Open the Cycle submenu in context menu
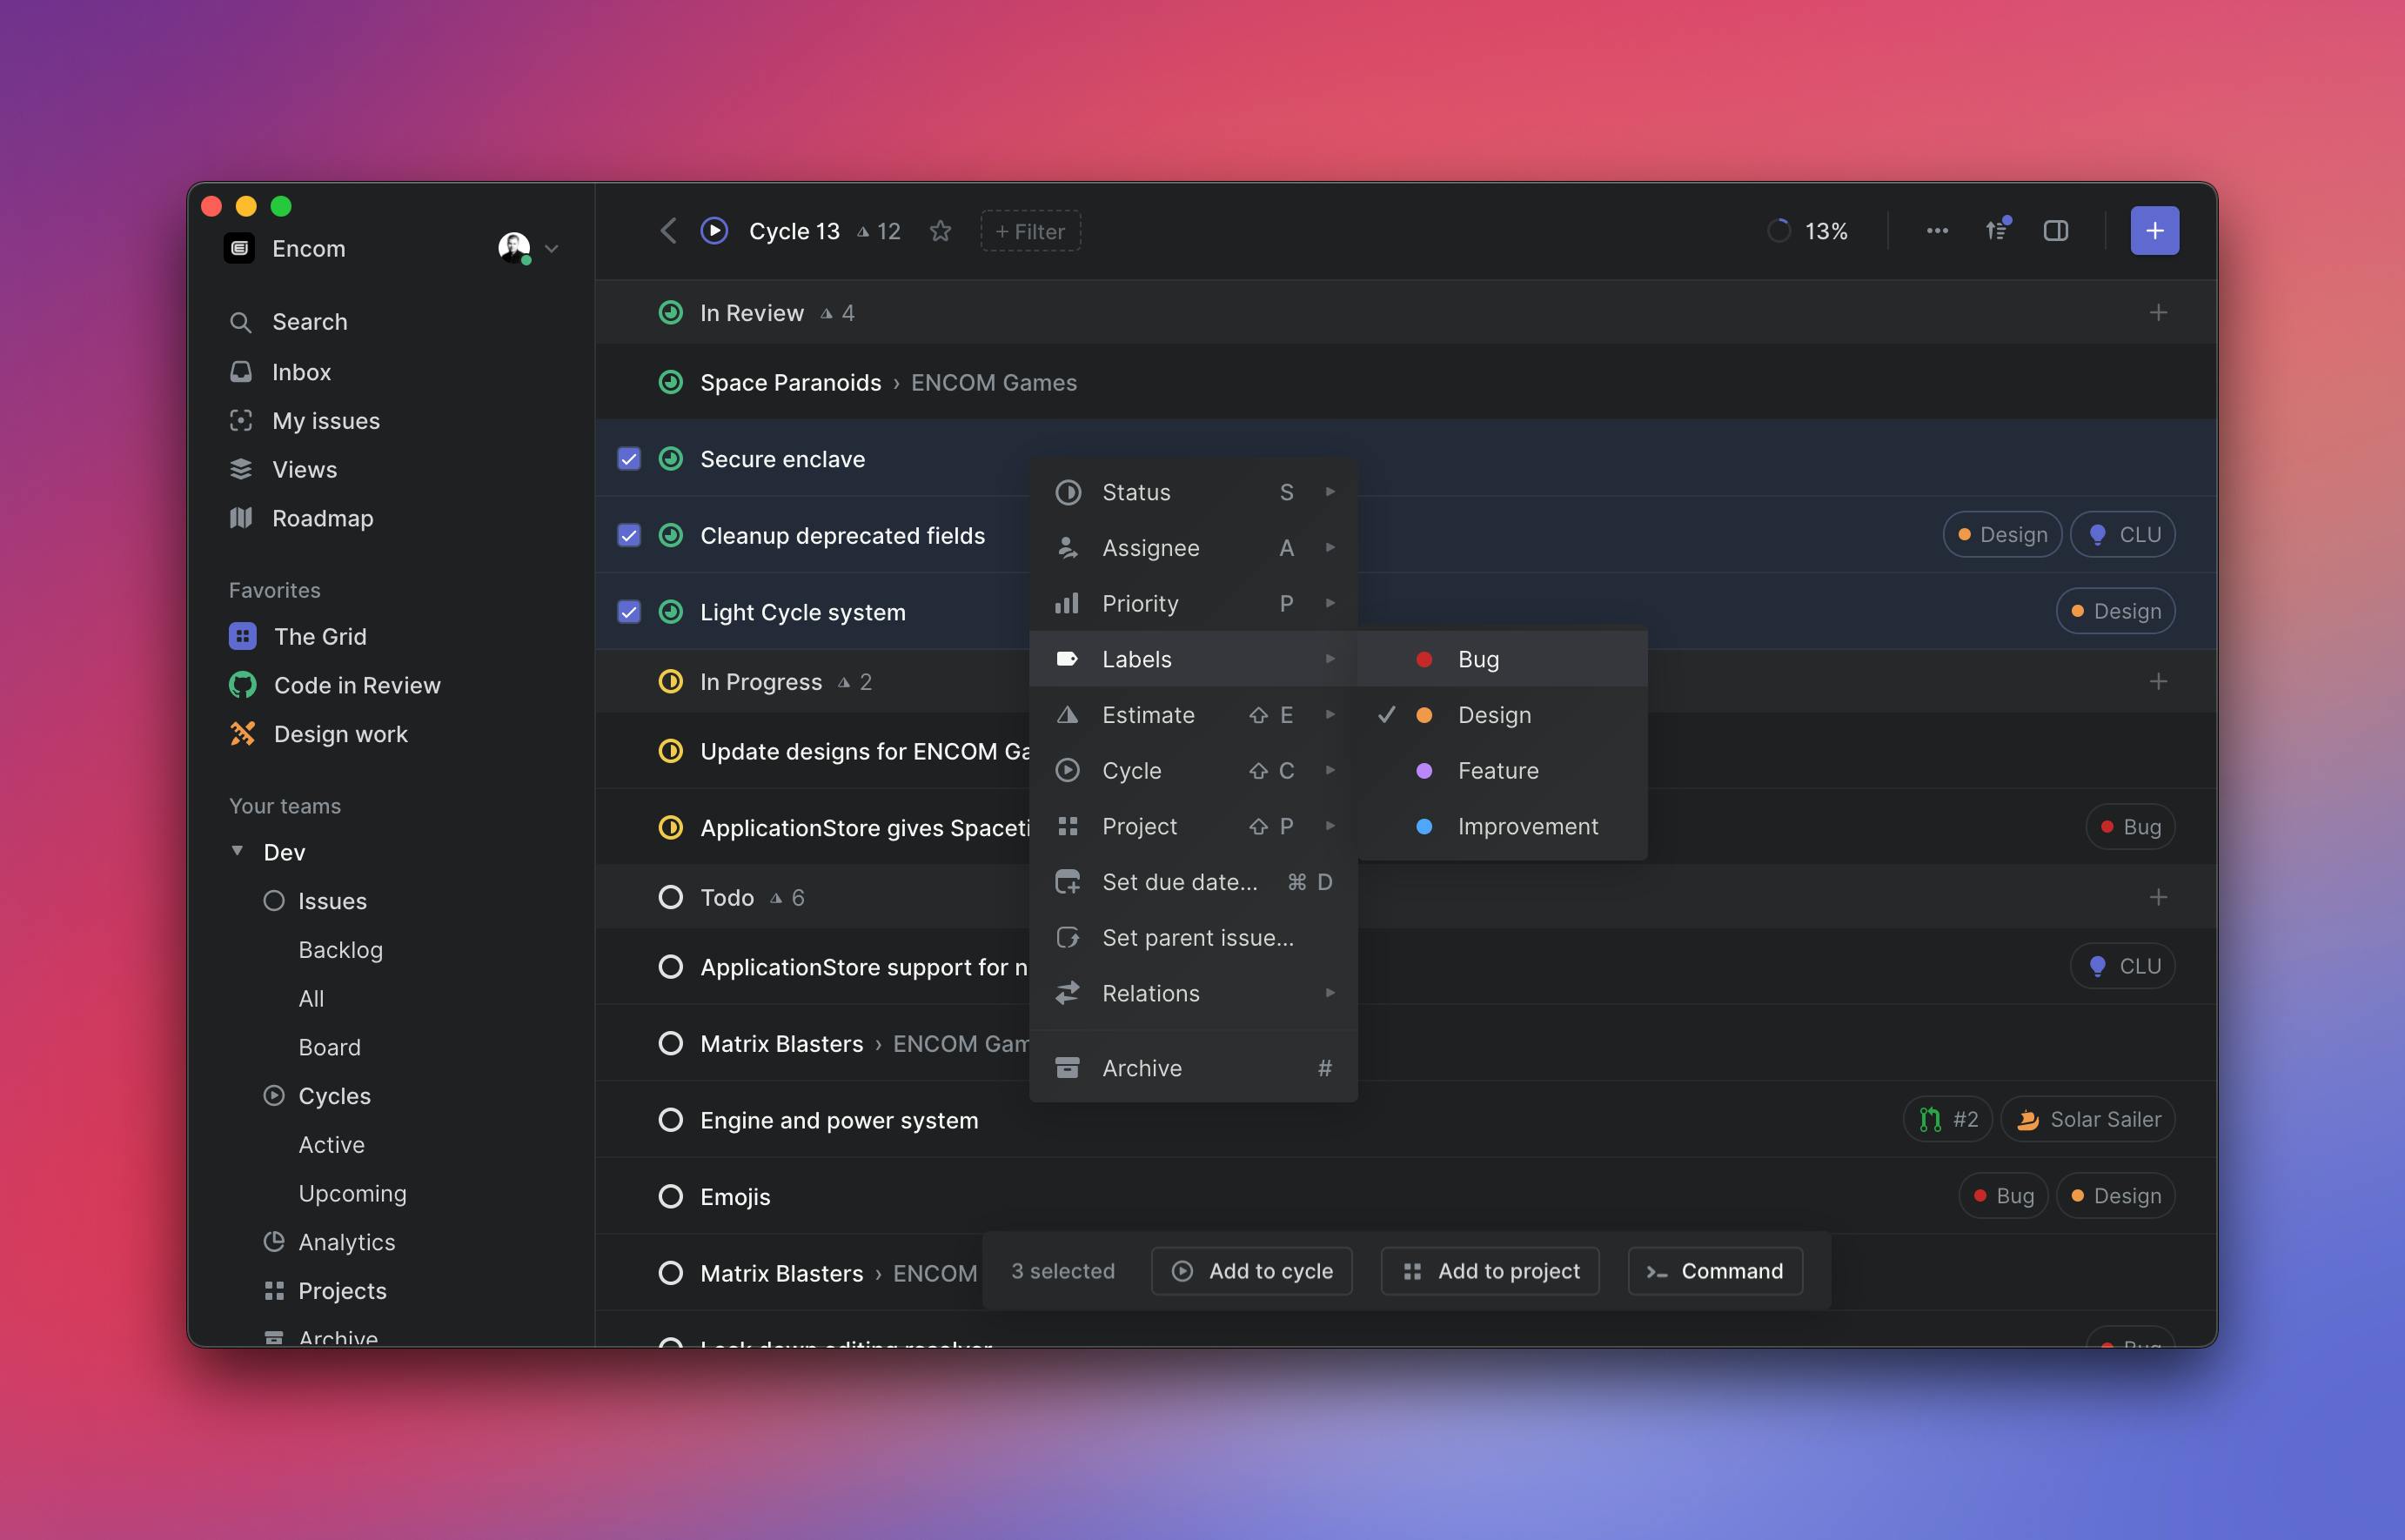 (1194, 771)
